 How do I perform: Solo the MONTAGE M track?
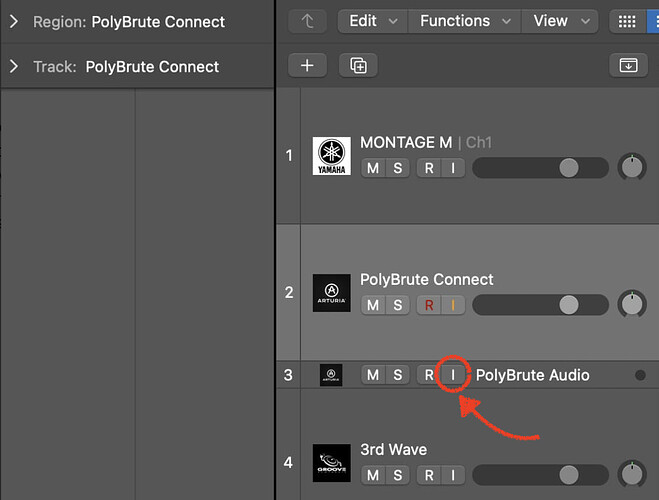point(398,168)
